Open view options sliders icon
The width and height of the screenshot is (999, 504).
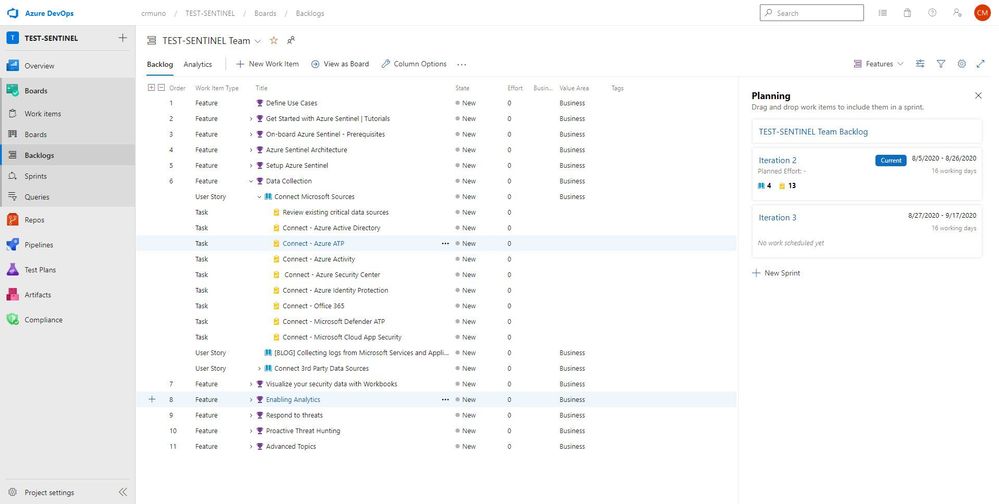click(x=920, y=64)
